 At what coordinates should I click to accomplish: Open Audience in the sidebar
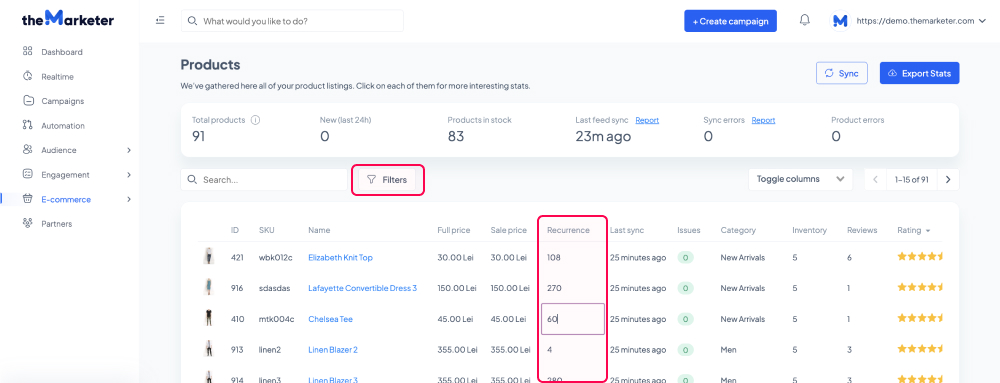point(59,150)
